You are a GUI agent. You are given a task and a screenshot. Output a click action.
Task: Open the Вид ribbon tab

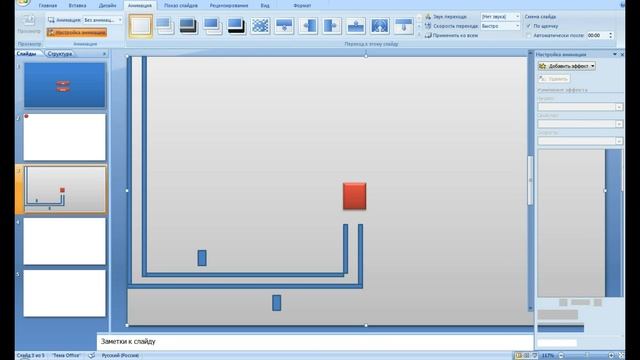[x=265, y=6]
